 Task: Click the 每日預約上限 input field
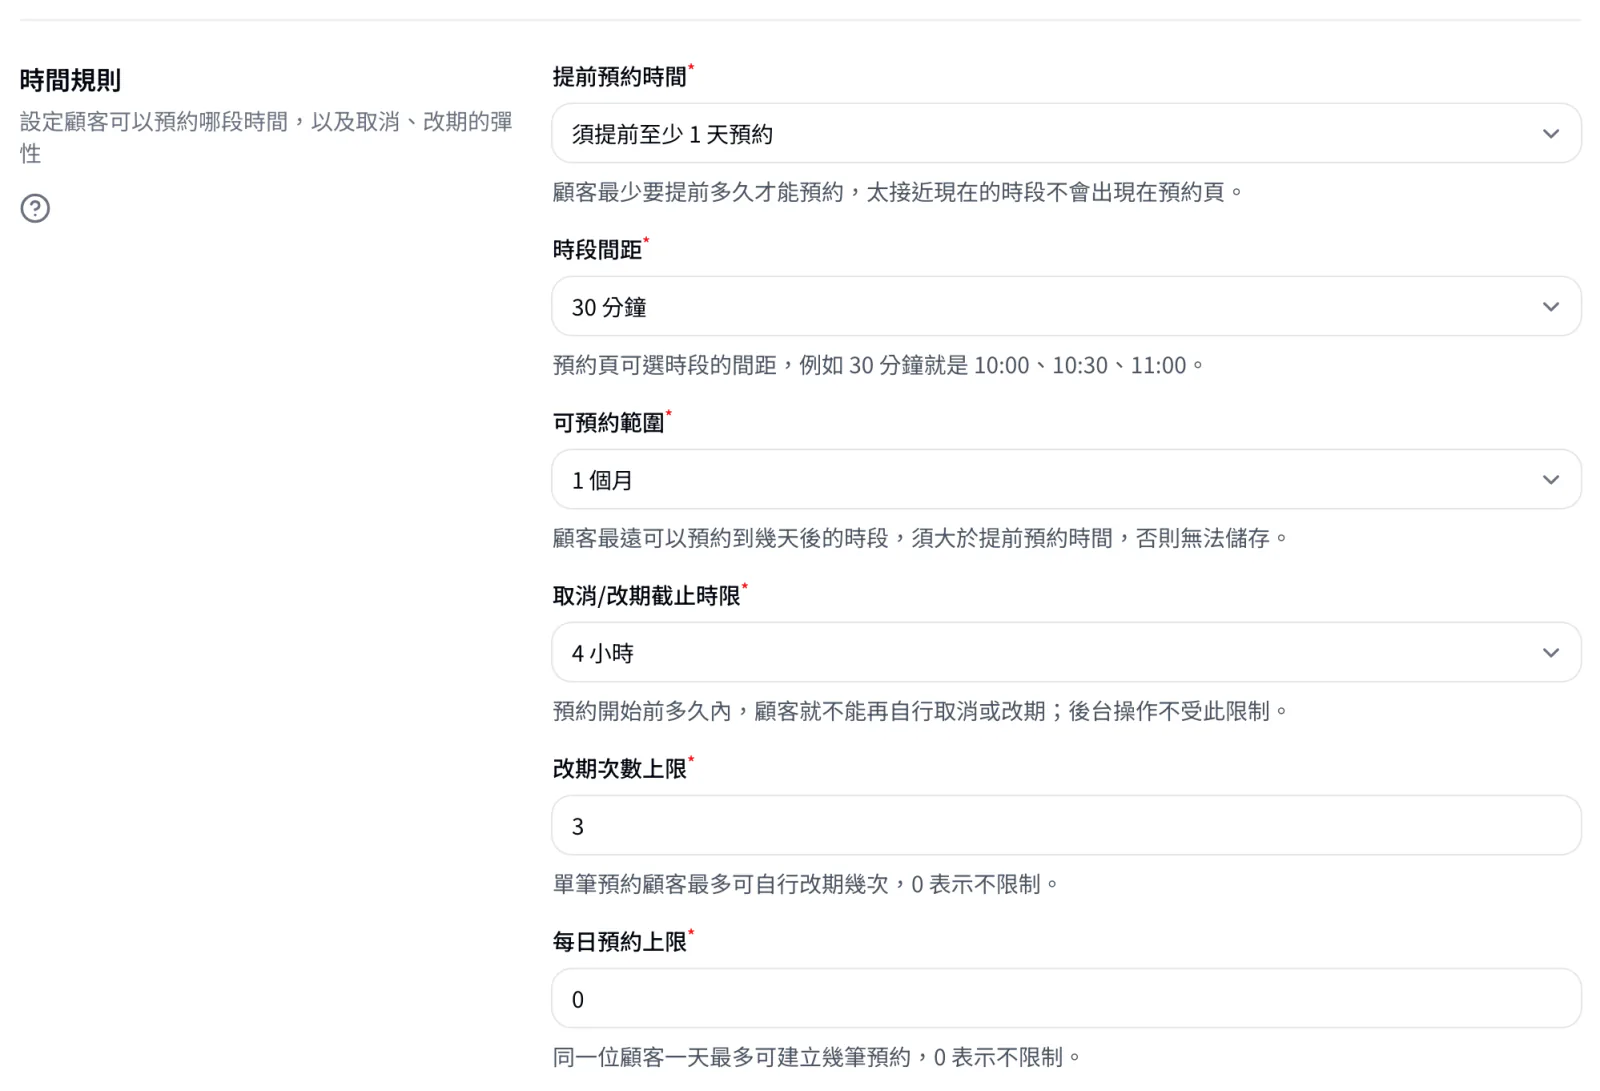(x=1066, y=998)
